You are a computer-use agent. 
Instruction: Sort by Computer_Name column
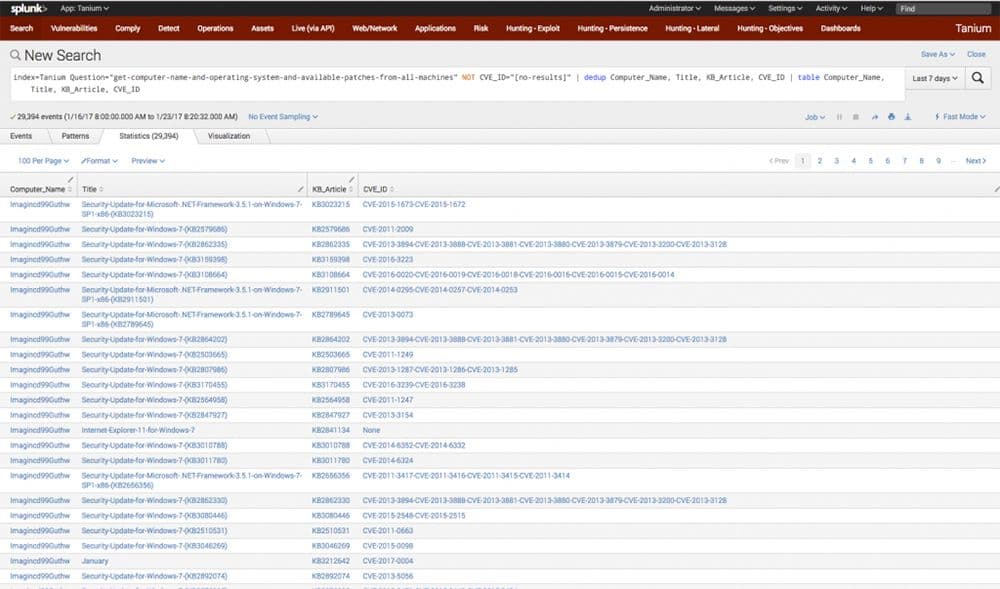41,189
